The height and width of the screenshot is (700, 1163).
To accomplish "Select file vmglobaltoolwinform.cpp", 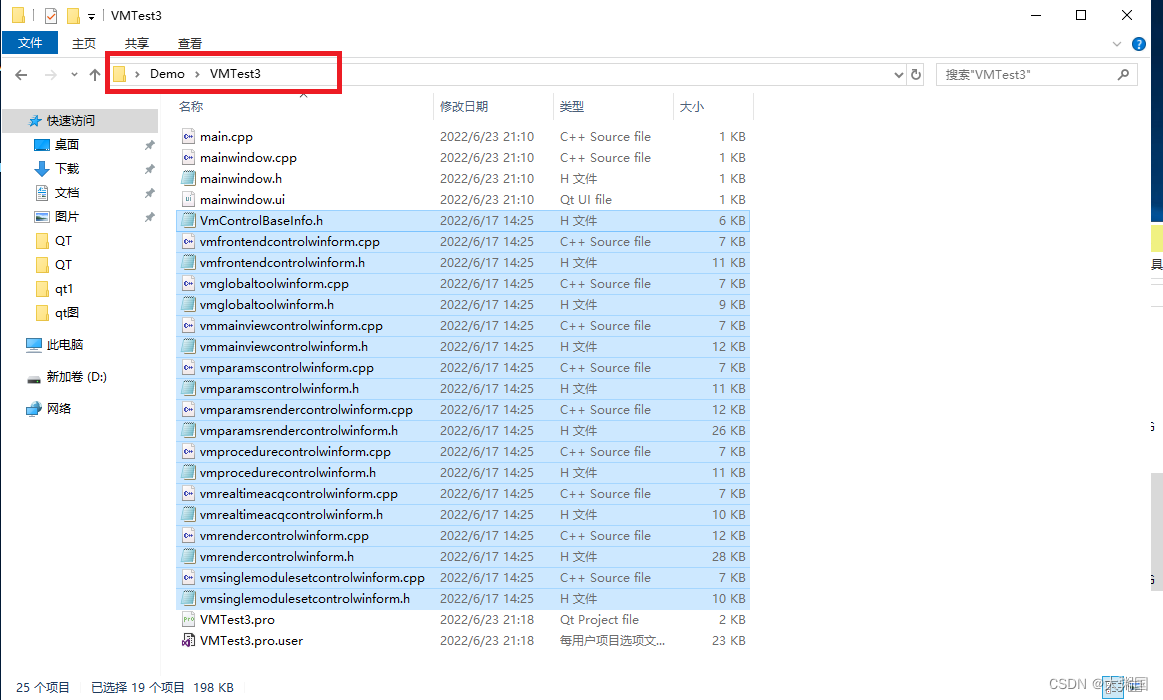I will point(463,283).
